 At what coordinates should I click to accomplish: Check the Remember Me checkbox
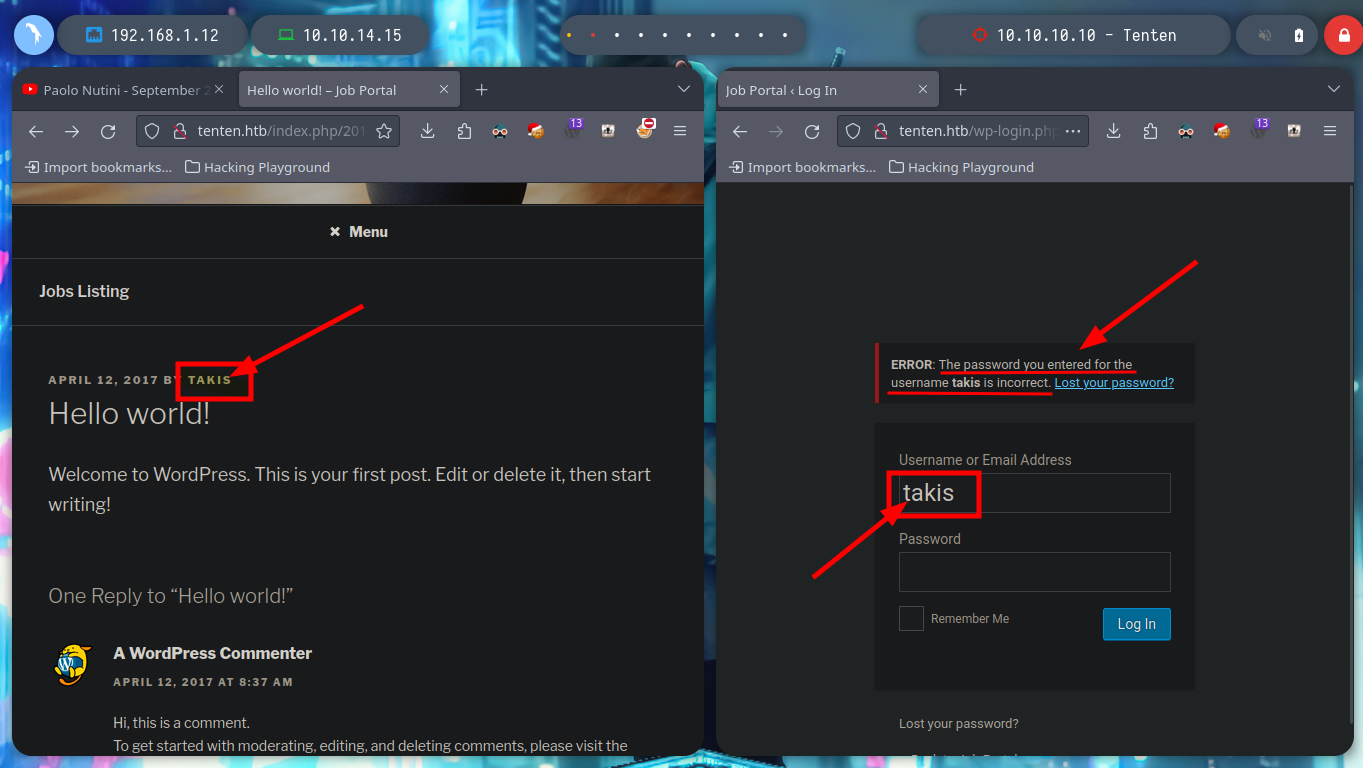[911, 618]
